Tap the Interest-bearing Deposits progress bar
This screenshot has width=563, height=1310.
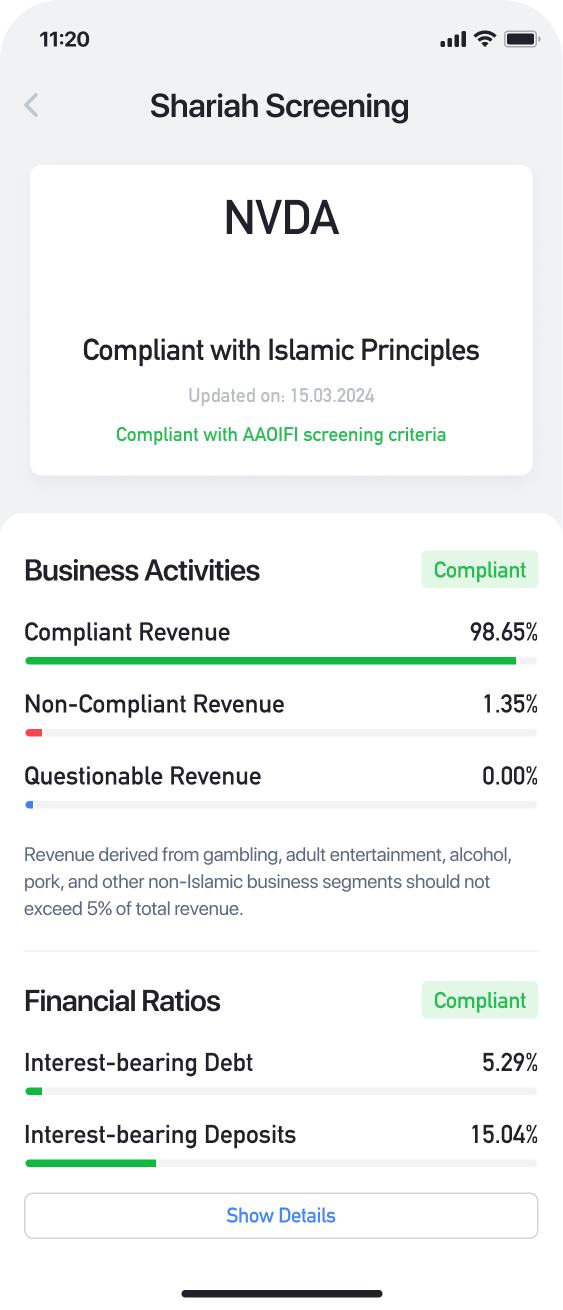click(281, 1163)
